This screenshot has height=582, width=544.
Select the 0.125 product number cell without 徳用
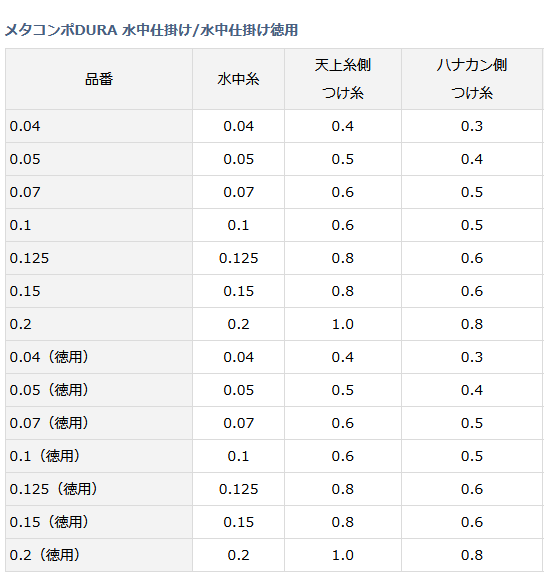tap(99, 258)
